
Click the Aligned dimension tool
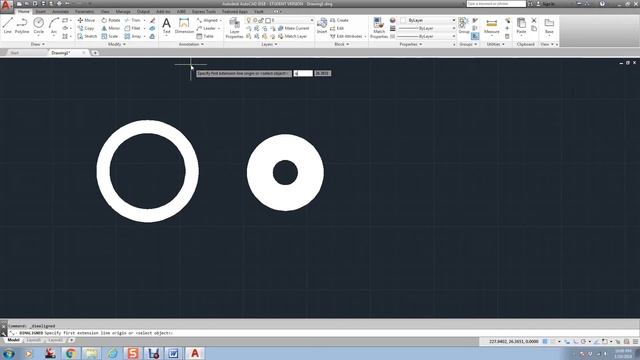[x=207, y=20]
